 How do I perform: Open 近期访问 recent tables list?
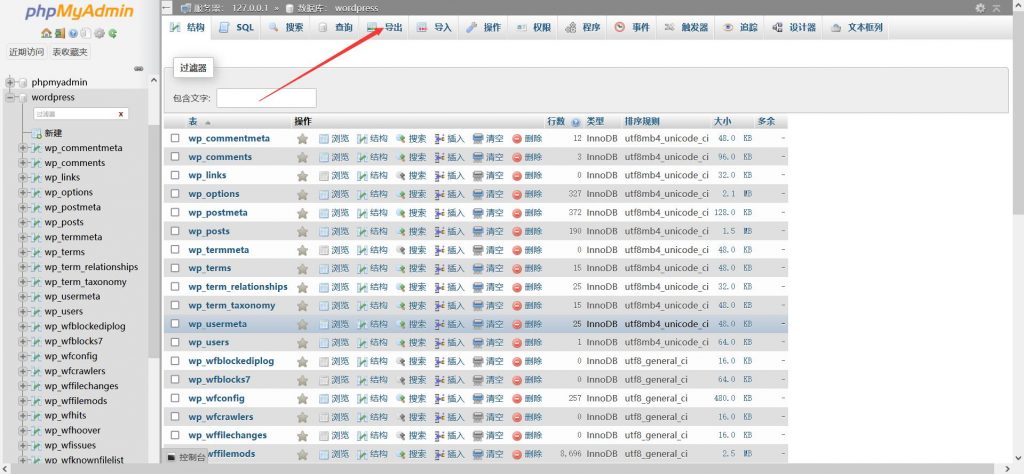(27, 52)
